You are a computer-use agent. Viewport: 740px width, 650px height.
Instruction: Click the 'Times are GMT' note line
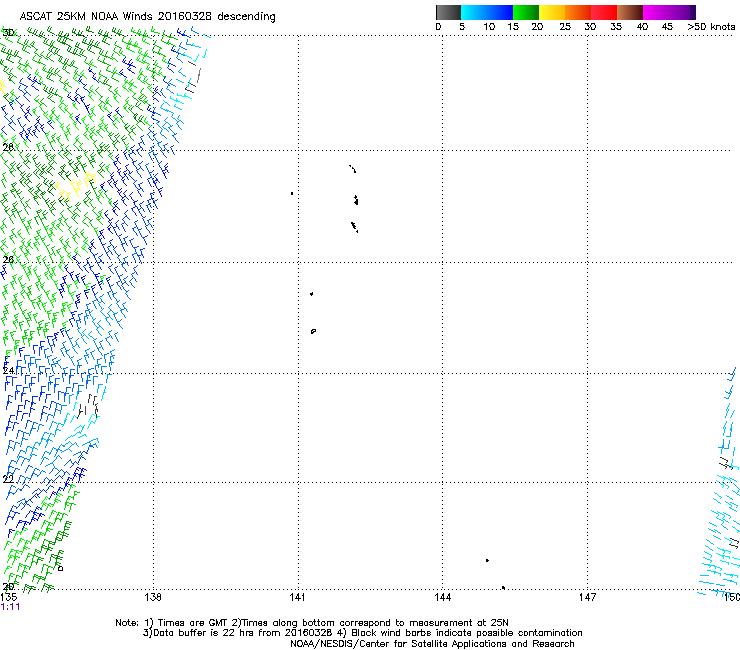click(x=312, y=623)
